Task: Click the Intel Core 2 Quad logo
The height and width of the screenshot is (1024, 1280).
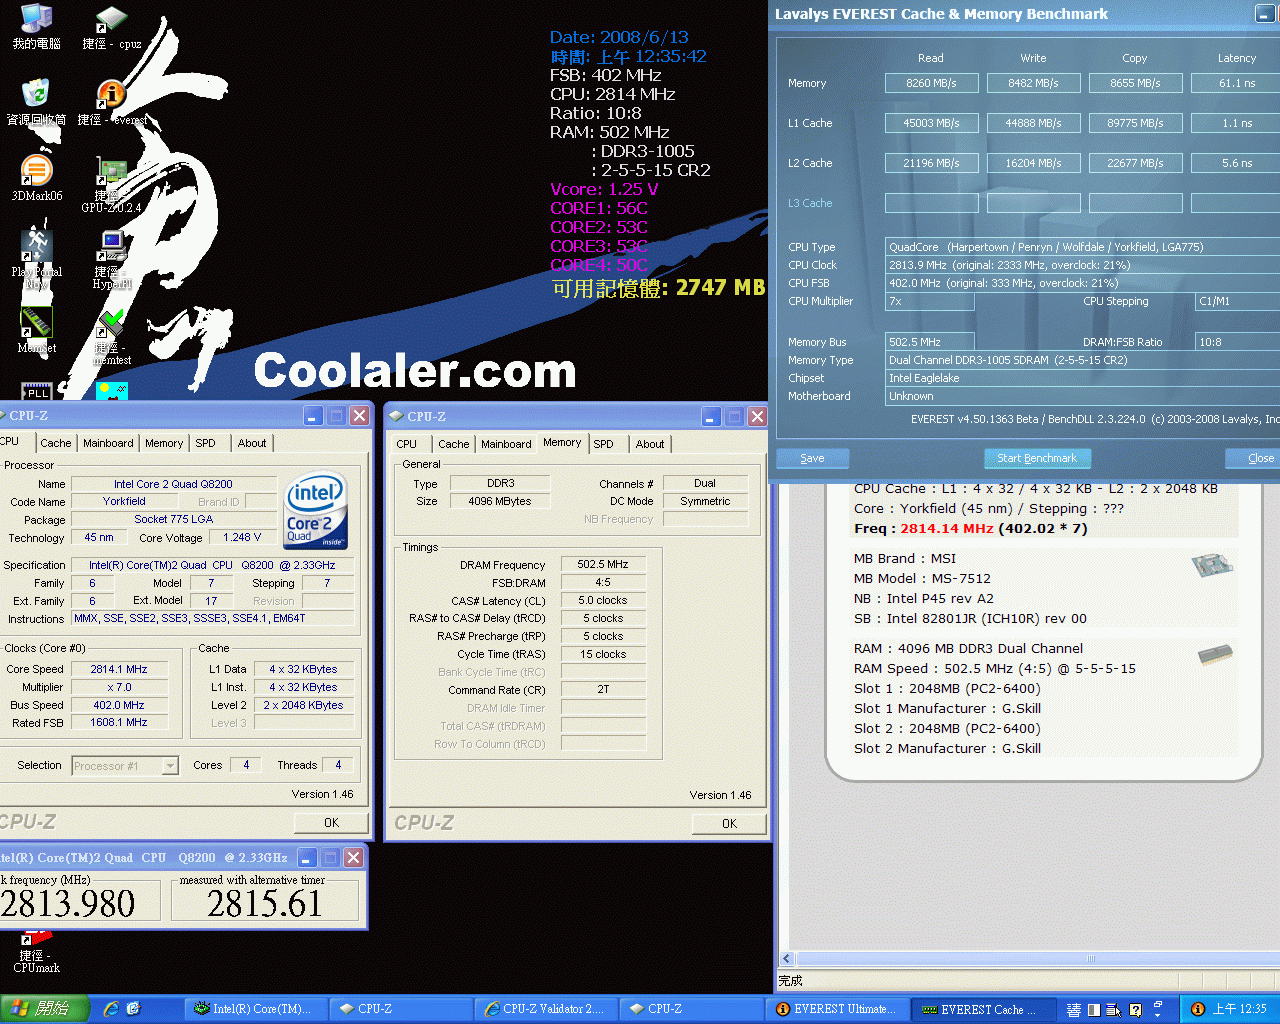Action: coord(316,510)
